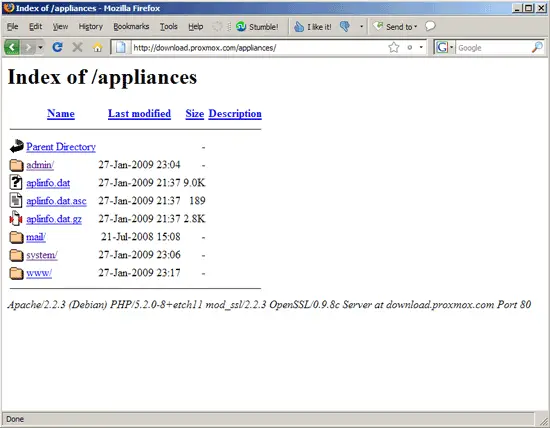Image resolution: width=550 pixels, height=428 pixels.
Task: Open the Tools menu
Action: (x=169, y=27)
